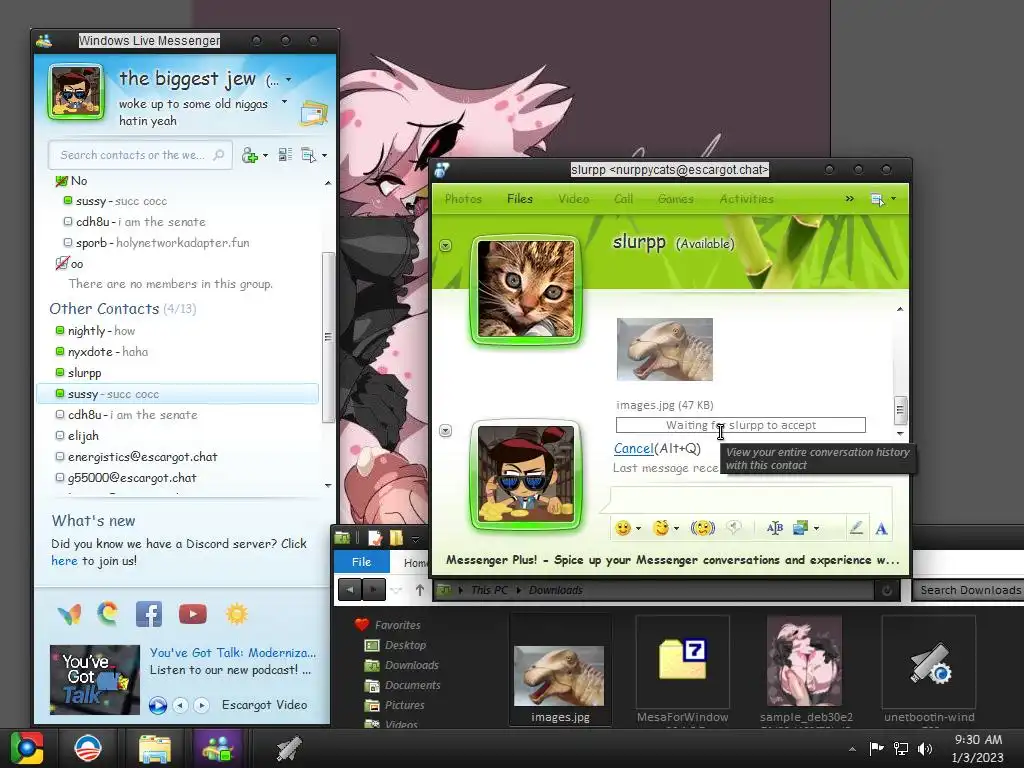1024x768 pixels.
Task: Open the add contact icon in Messenger
Action: click(249, 155)
